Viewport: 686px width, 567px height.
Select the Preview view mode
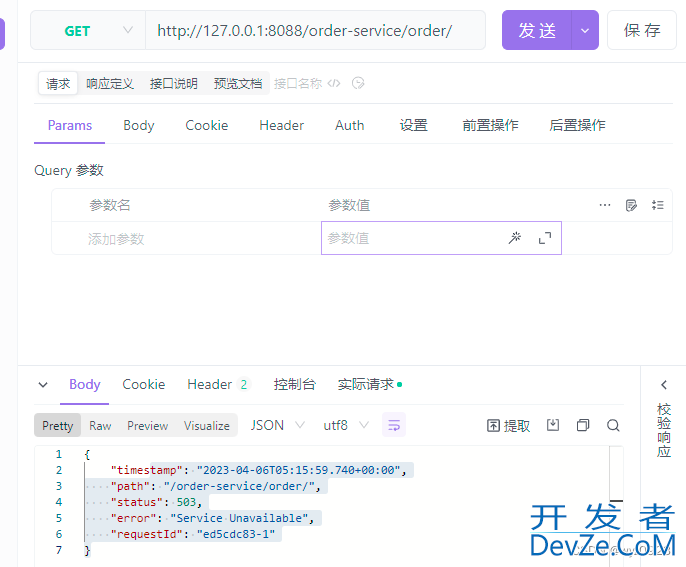pyautogui.click(x=147, y=425)
